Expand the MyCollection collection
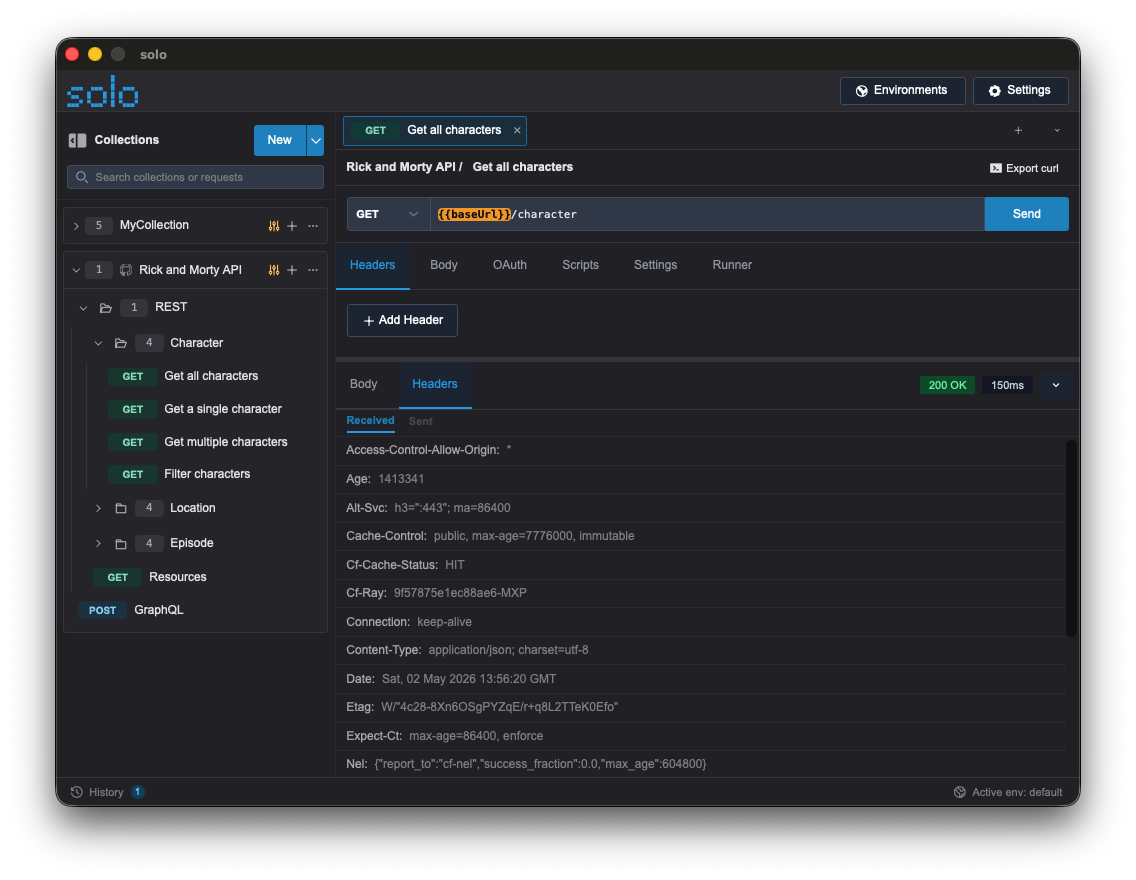1136x880 pixels. pyautogui.click(x=76, y=226)
